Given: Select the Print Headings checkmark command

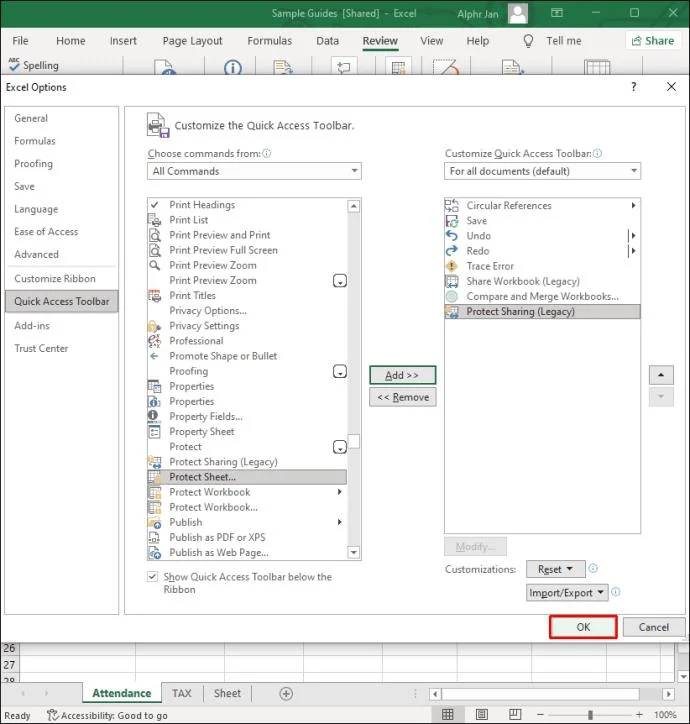Looking at the screenshot, I should pyautogui.click(x=247, y=205).
